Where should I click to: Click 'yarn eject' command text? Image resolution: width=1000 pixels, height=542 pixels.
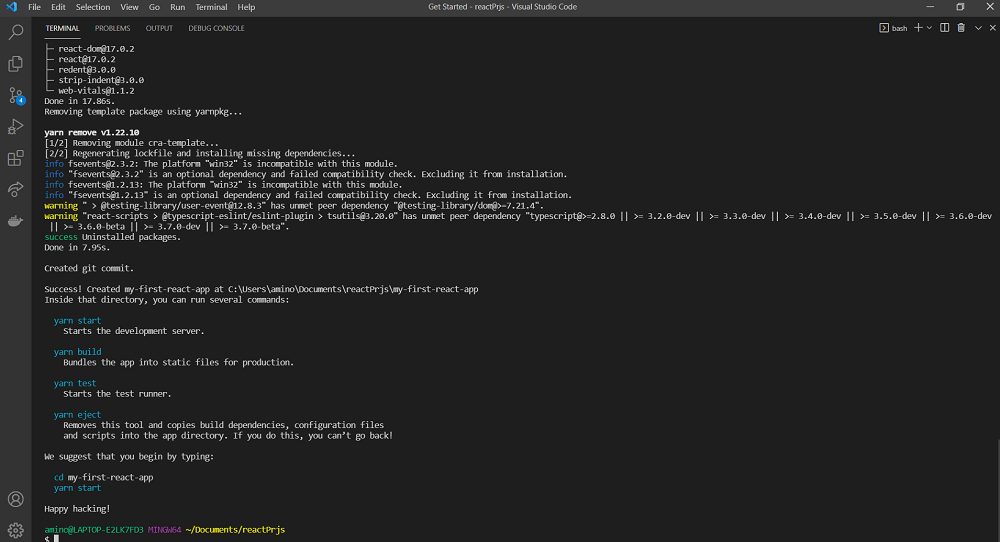[x=77, y=414]
